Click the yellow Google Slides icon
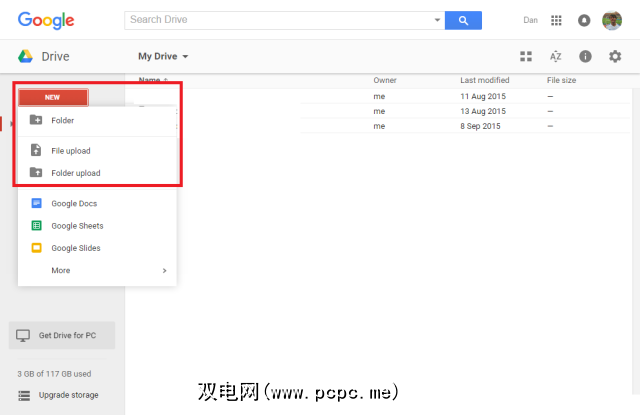 [x=36, y=248]
